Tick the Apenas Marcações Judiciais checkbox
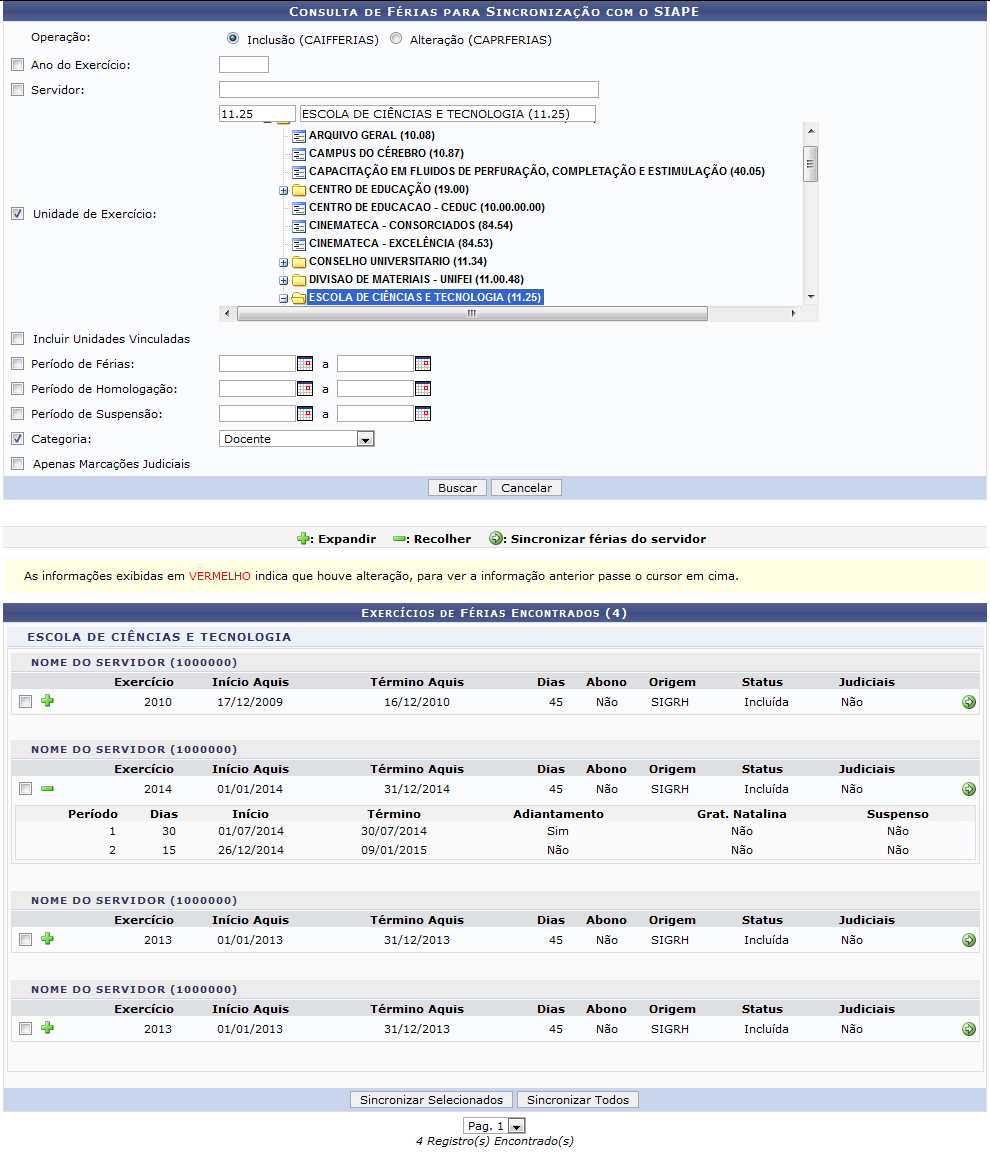This screenshot has width=990, height=1161. (17, 464)
